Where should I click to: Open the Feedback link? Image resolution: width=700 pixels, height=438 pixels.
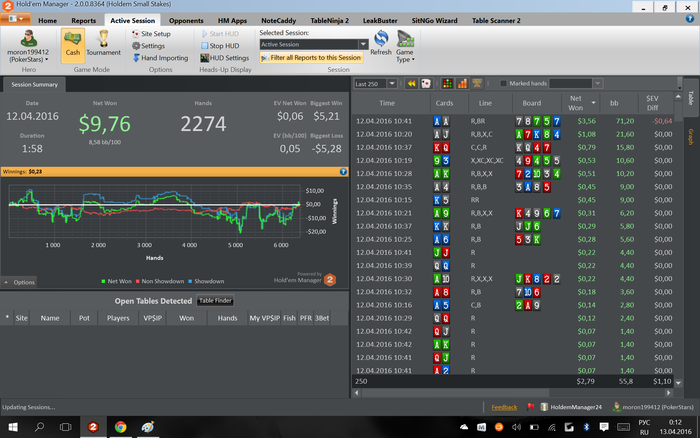pos(504,407)
